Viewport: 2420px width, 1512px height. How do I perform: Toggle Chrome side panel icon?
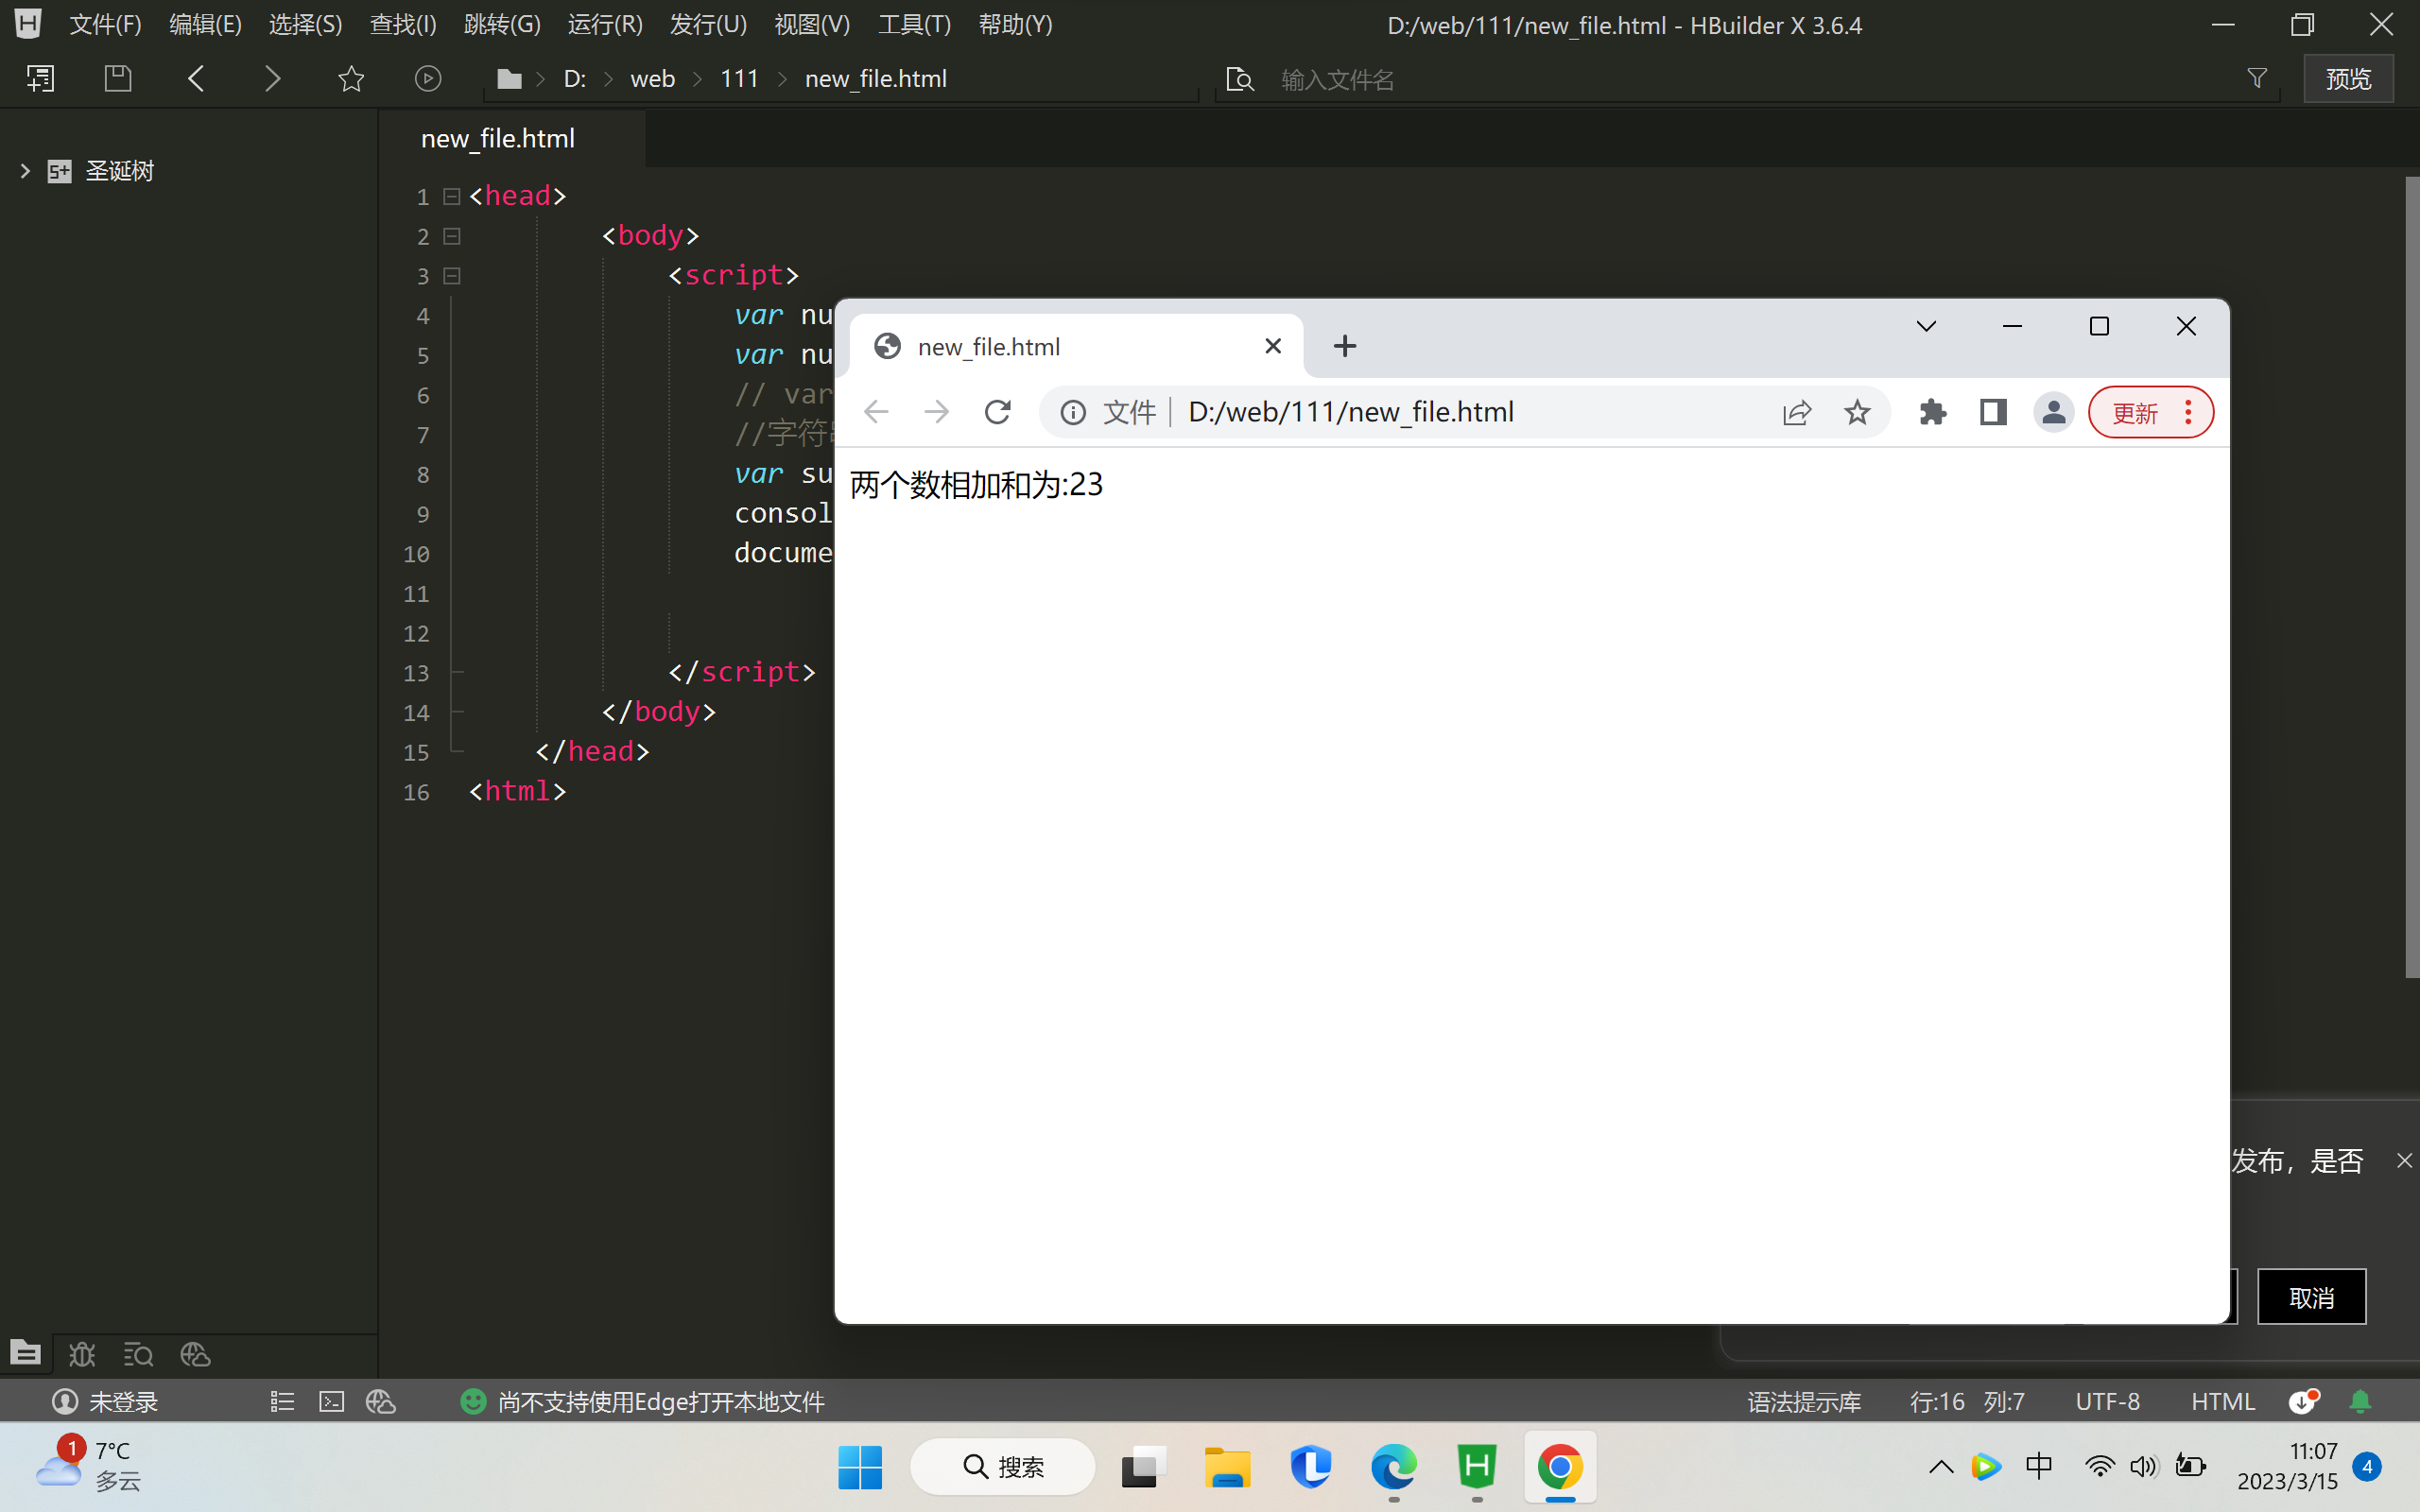pyautogui.click(x=1992, y=412)
